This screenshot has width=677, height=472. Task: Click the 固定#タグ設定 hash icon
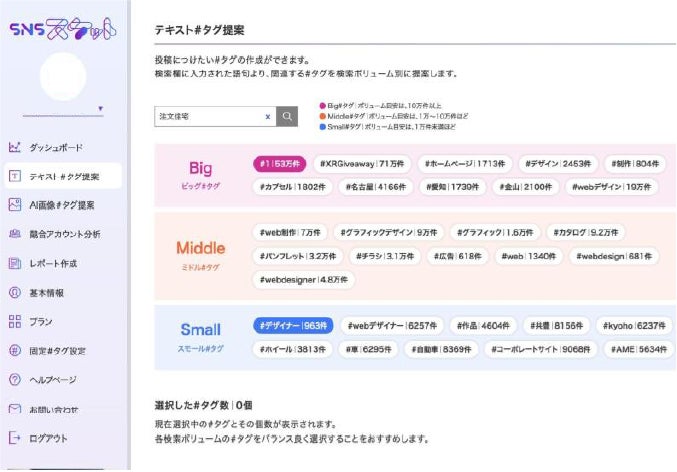pyautogui.click(x=15, y=350)
